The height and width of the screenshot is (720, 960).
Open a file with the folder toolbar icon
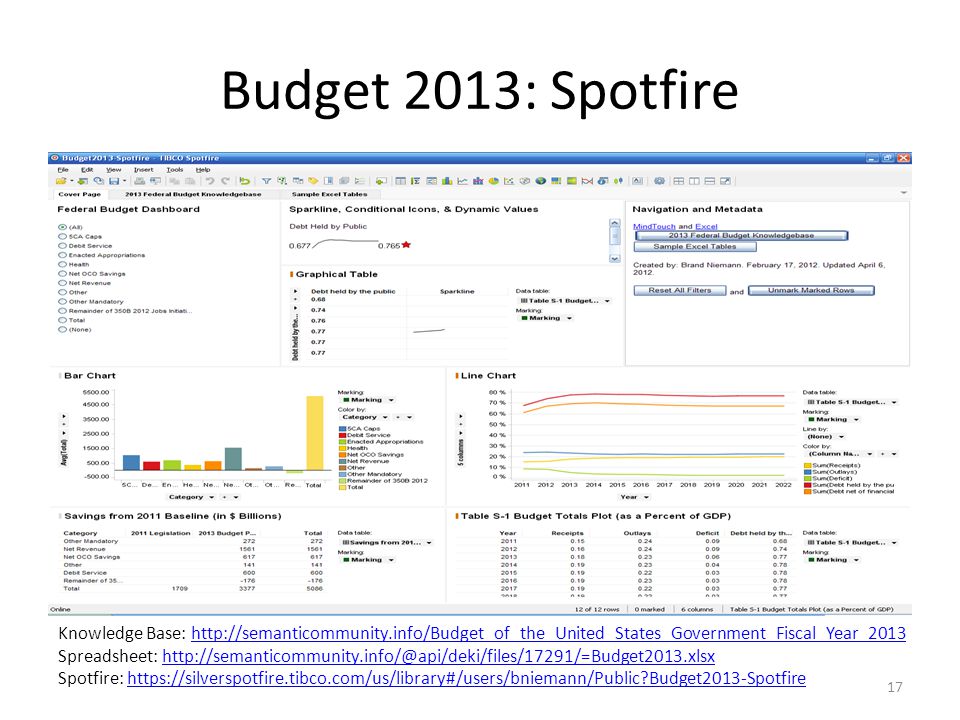pyautogui.click(x=61, y=181)
